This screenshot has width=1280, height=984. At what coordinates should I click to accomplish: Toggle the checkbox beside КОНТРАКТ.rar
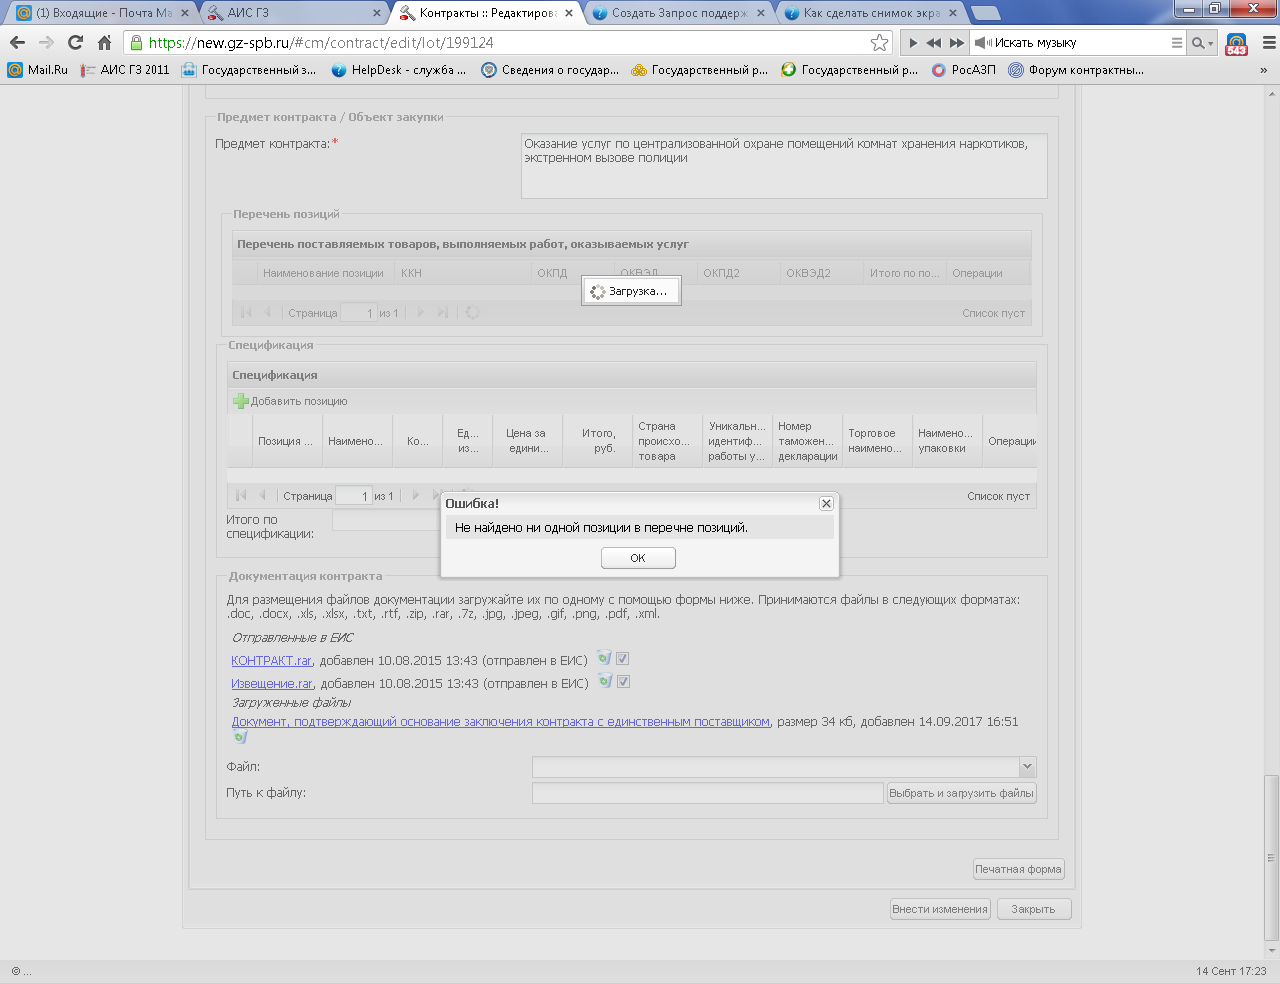click(x=623, y=659)
